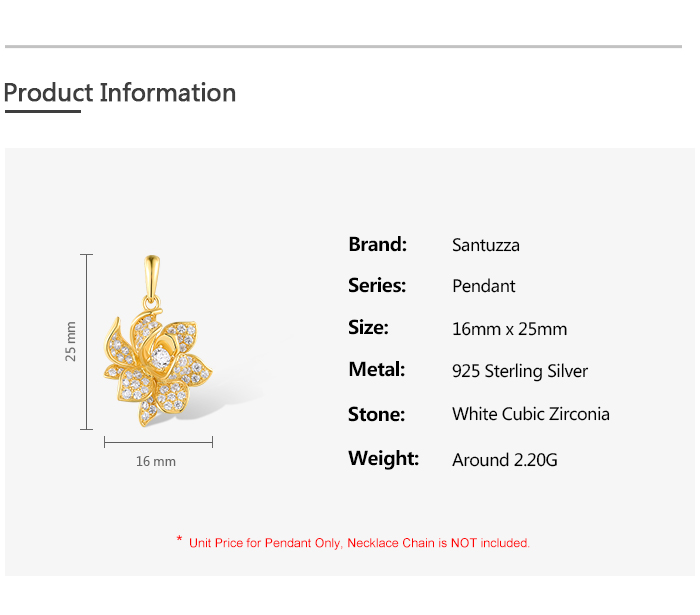Click the Pendant series value
The image size is (700, 615).
[x=483, y=286]
